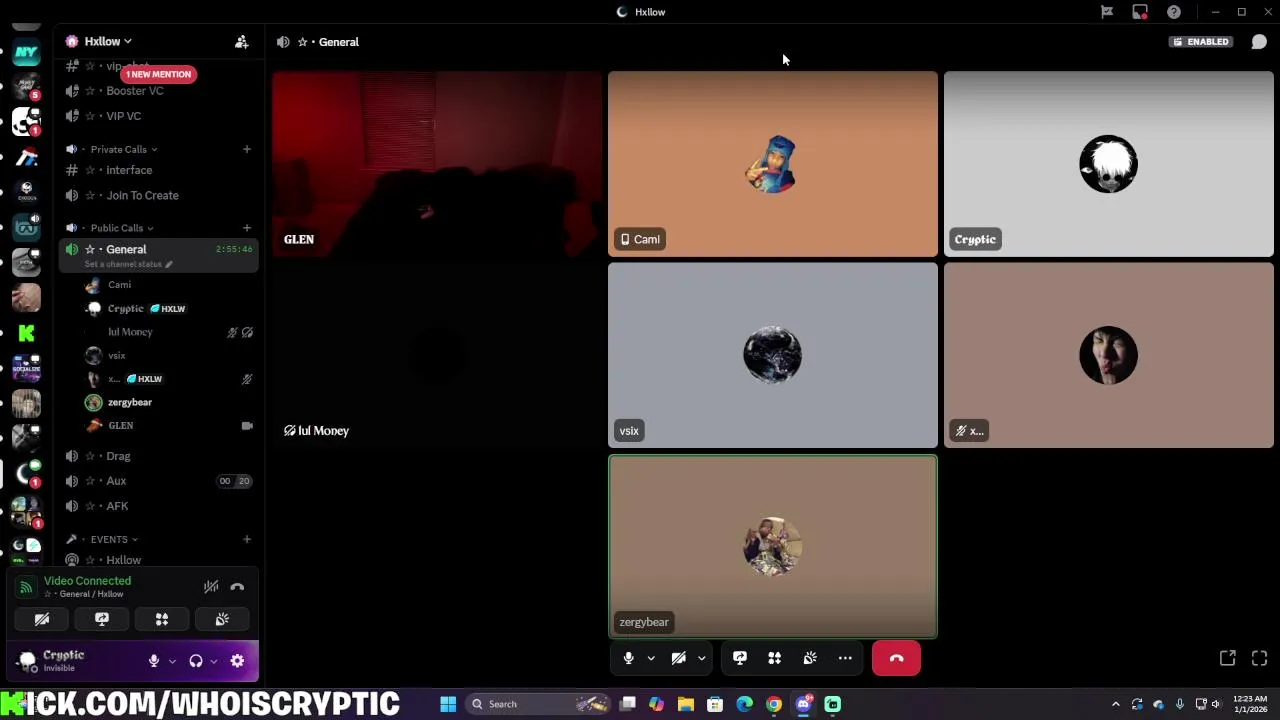Open the connection info signal icon
Image resolution: width=1280 pixels, height=720 pixels.
pyautogui.click(x=26, y=587)
